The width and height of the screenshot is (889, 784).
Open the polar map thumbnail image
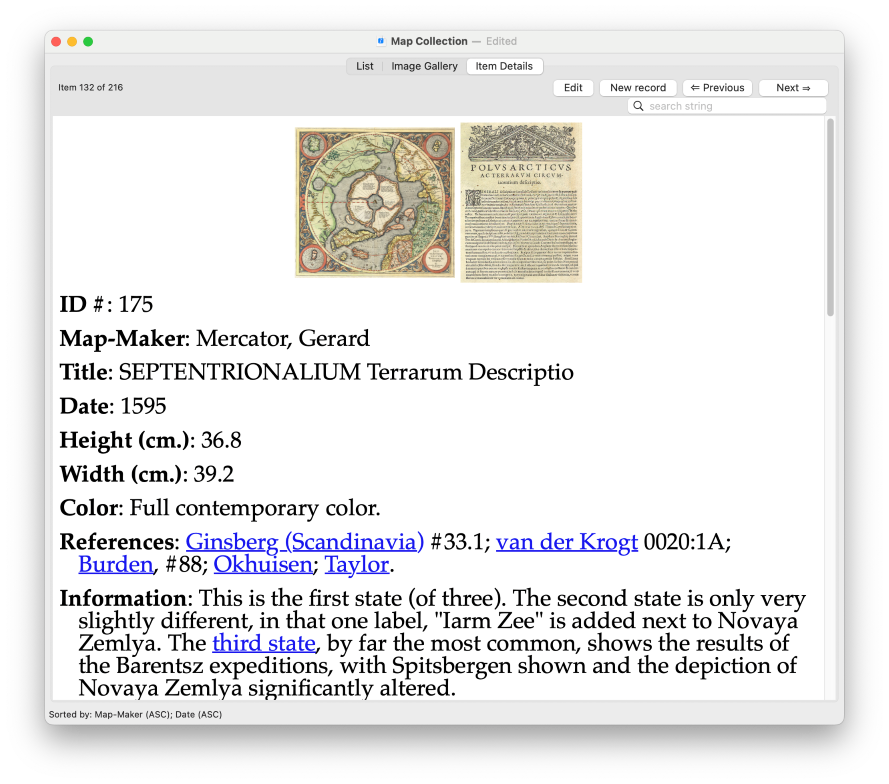click(x=375, y=202)
